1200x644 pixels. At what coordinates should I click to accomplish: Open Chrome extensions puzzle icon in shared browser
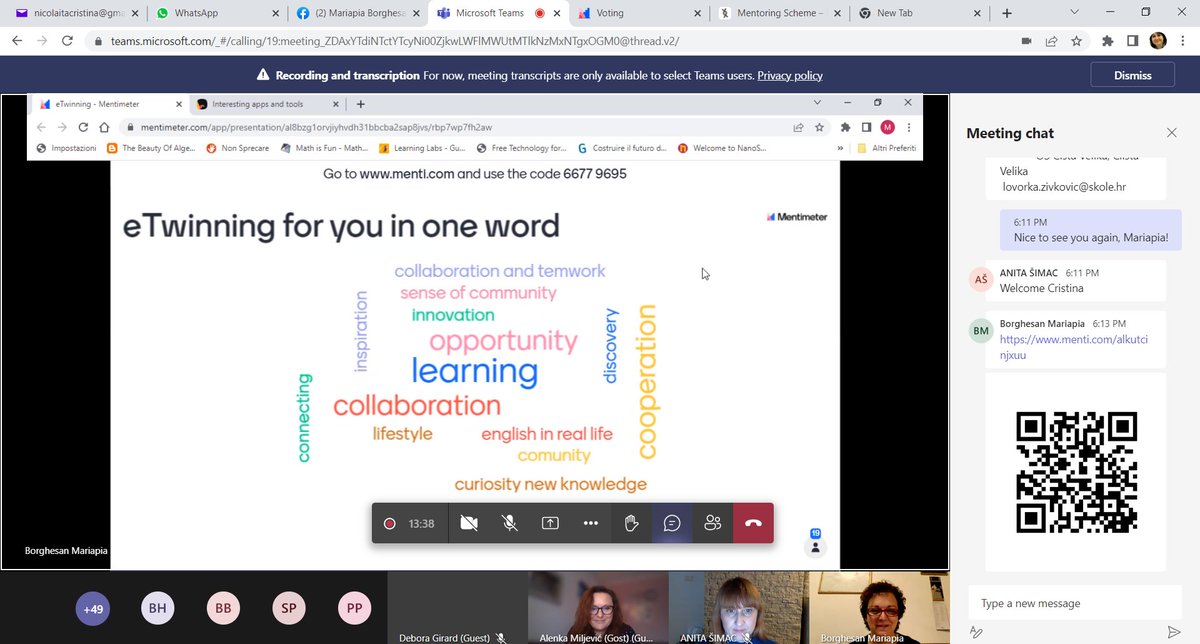pyautogui.click(x=845, y=127)
